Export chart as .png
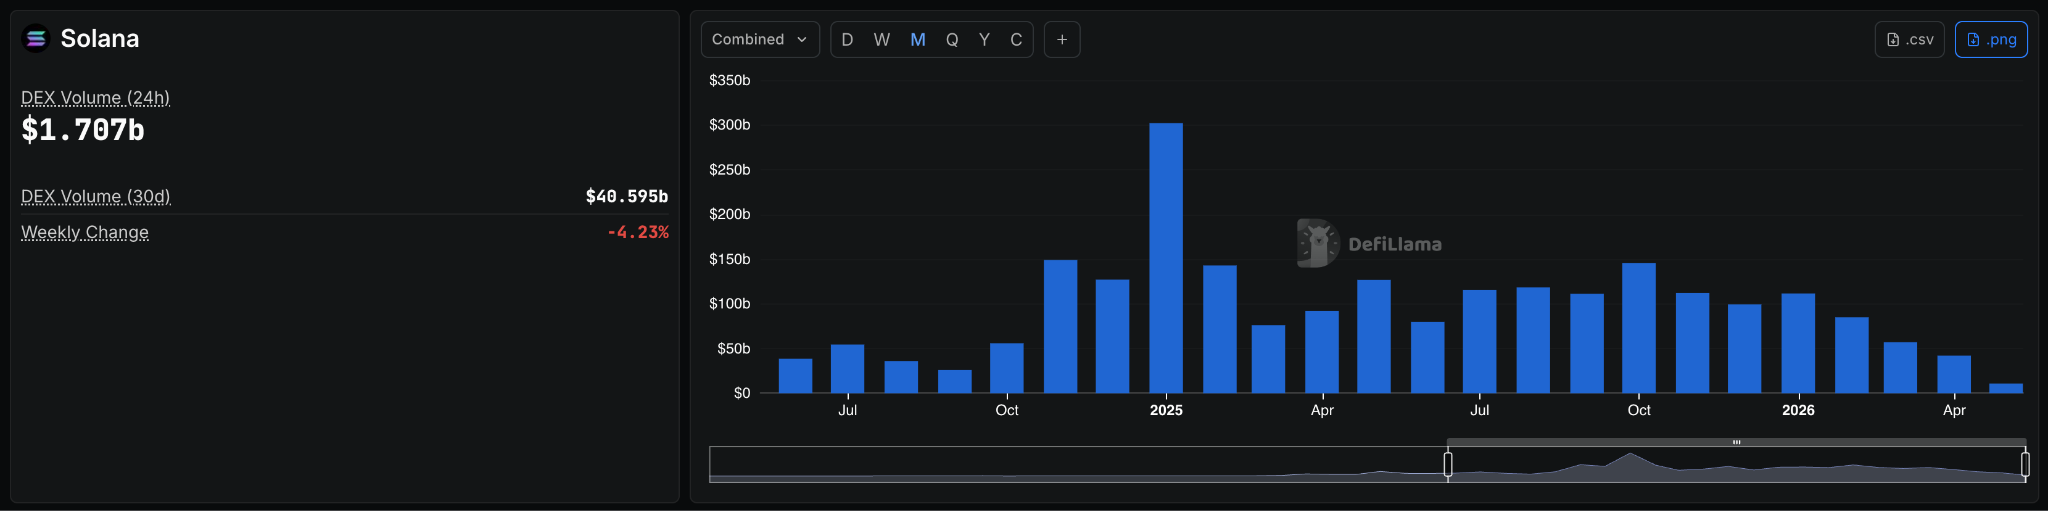Image resolution: width=2048 pixels, height=511 pixels. tap(1991, 39)
